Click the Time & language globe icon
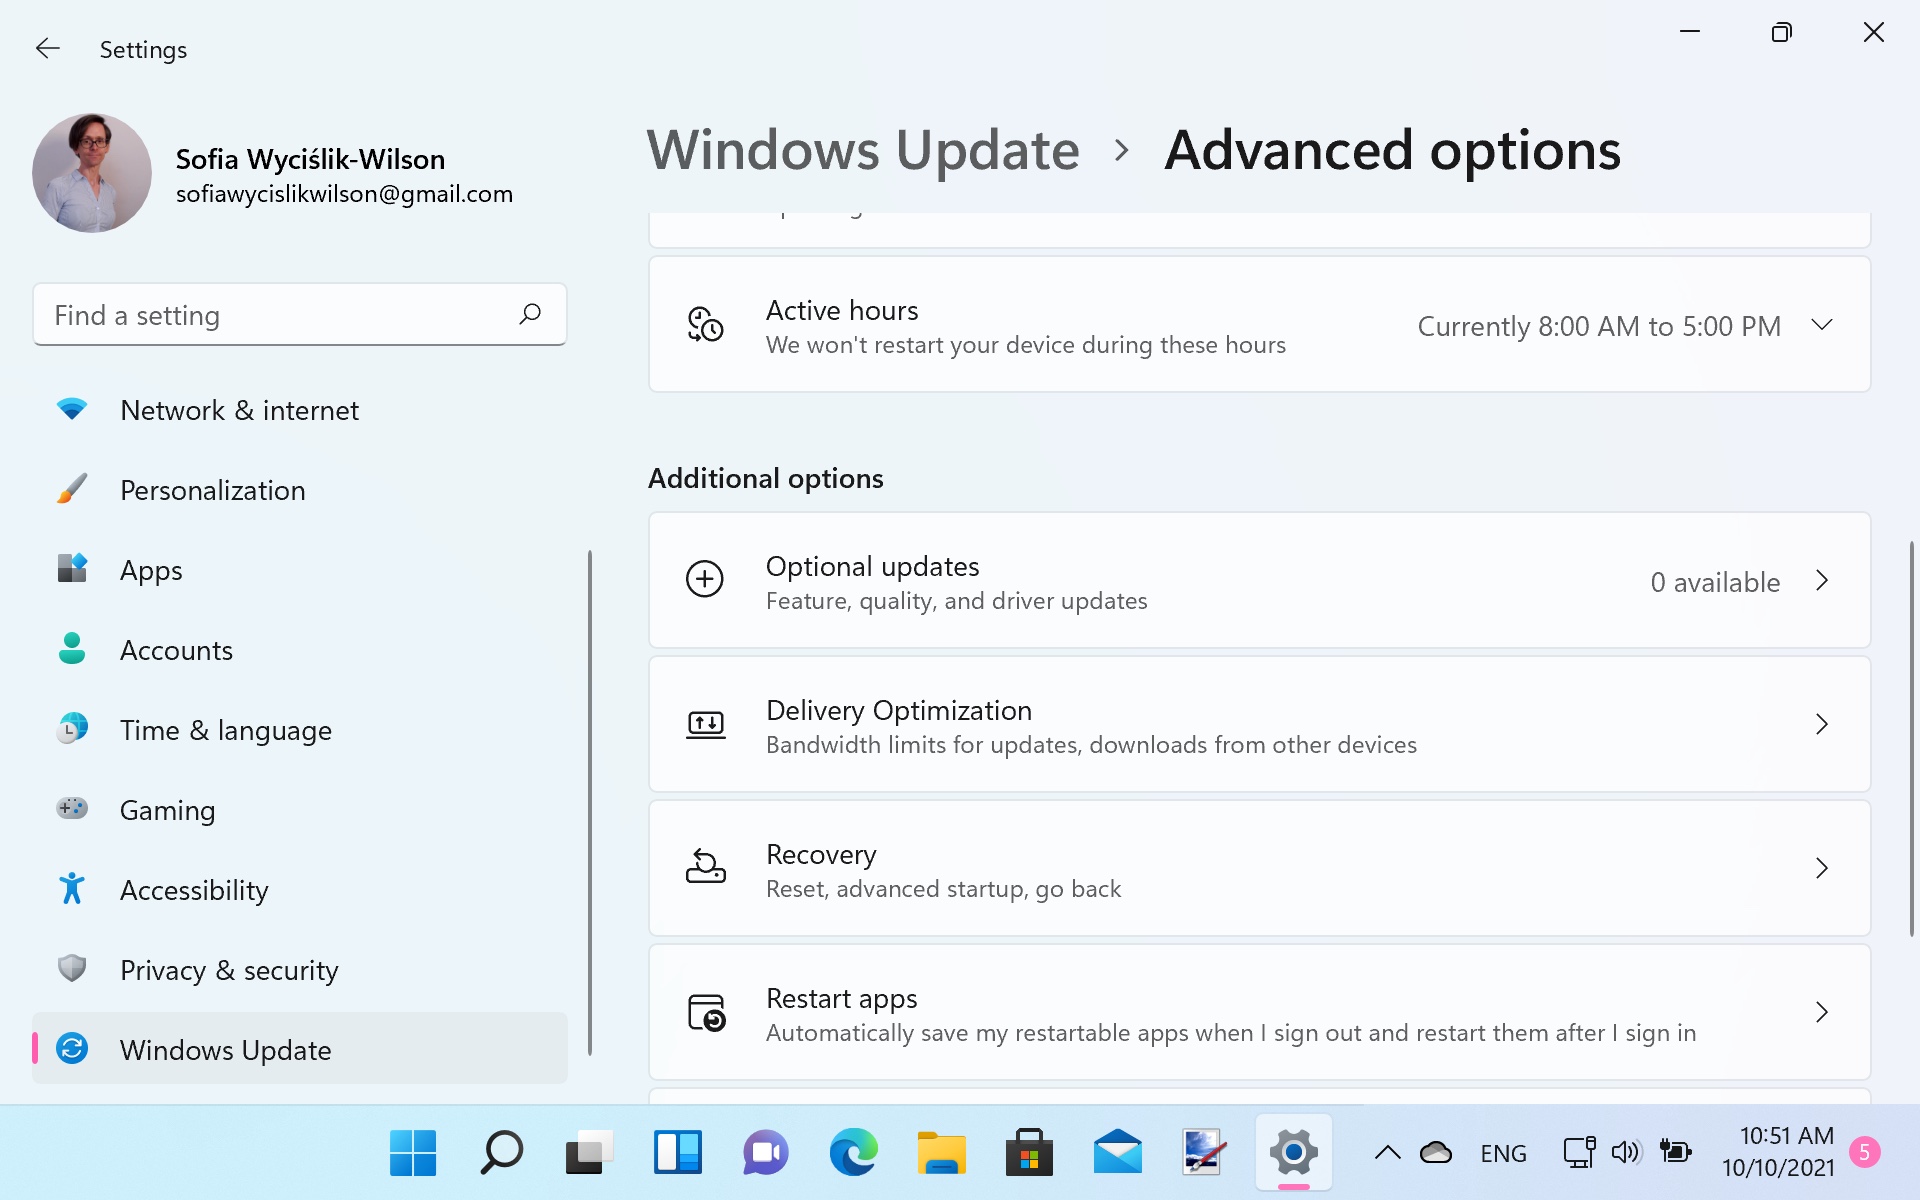This screenshot has height=1200, width=1920. tap(72, 729)
